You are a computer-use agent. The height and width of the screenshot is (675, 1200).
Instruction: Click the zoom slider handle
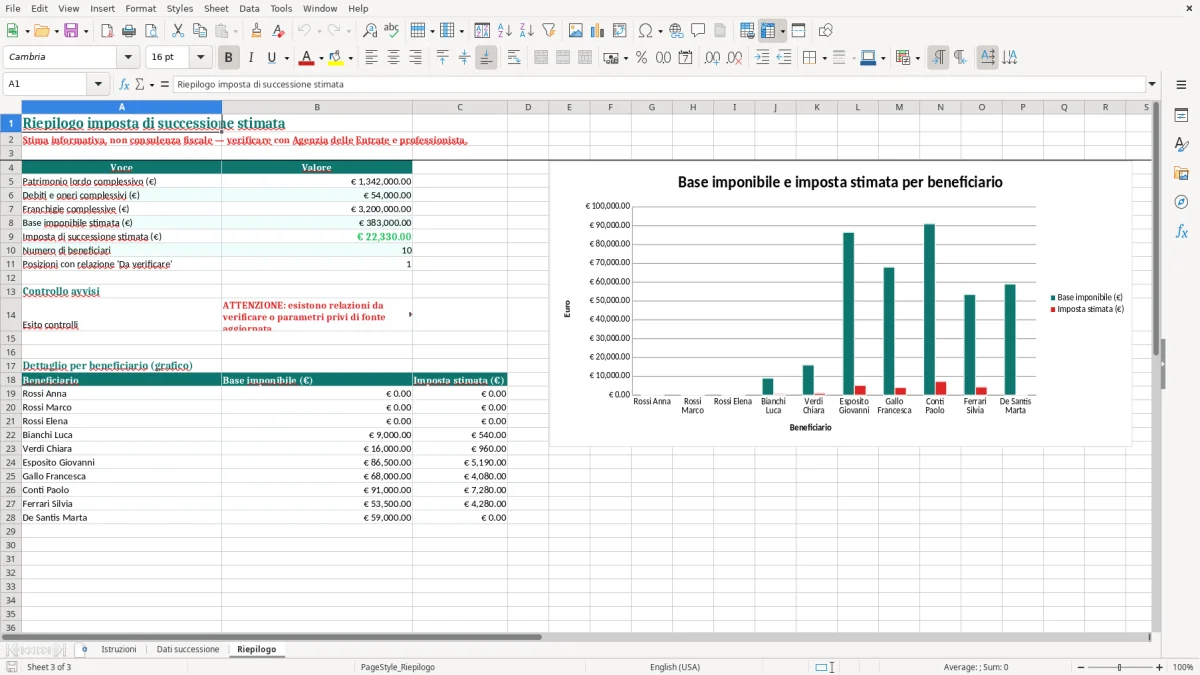coord(1120,667)
